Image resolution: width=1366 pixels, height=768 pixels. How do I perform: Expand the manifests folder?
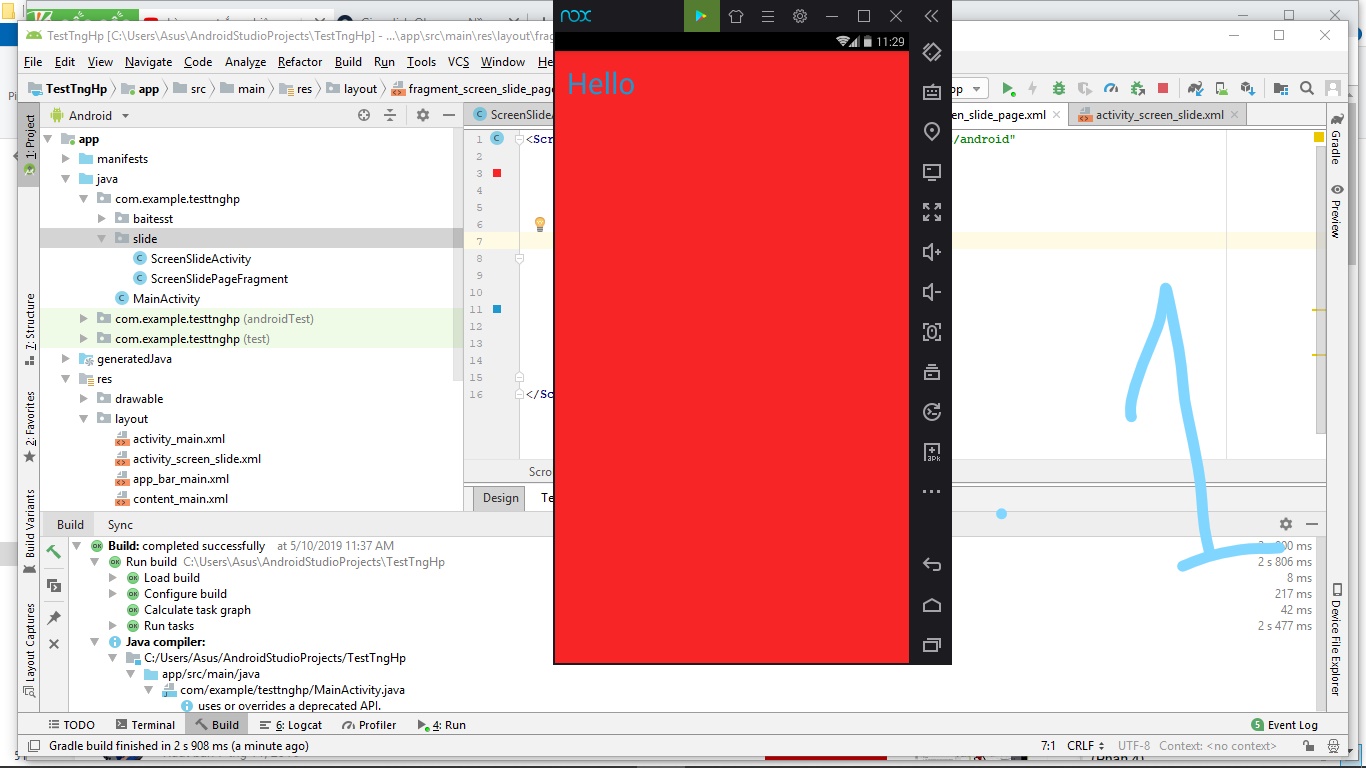tap(66, 159)
